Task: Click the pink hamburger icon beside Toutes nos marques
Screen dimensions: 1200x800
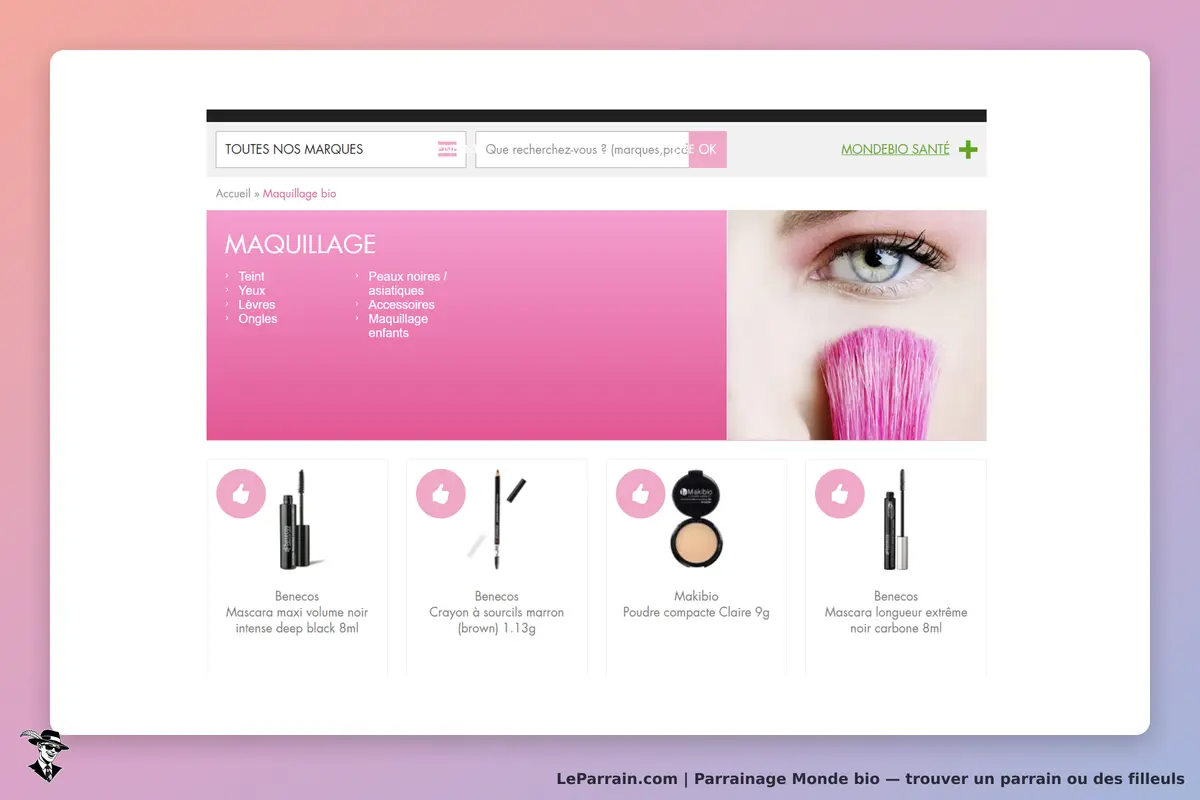Action: coord(447,150)
